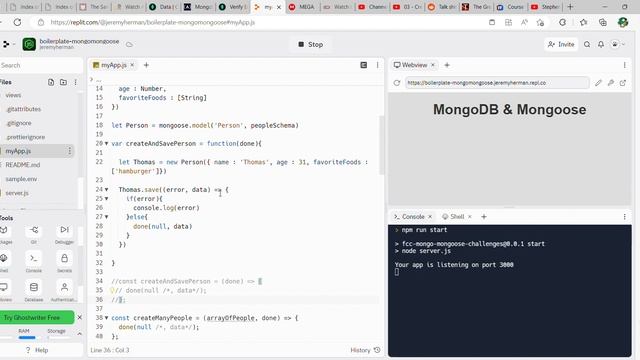Open the Files panel options menu
This screenshot has width=640, height=360.
76,82
